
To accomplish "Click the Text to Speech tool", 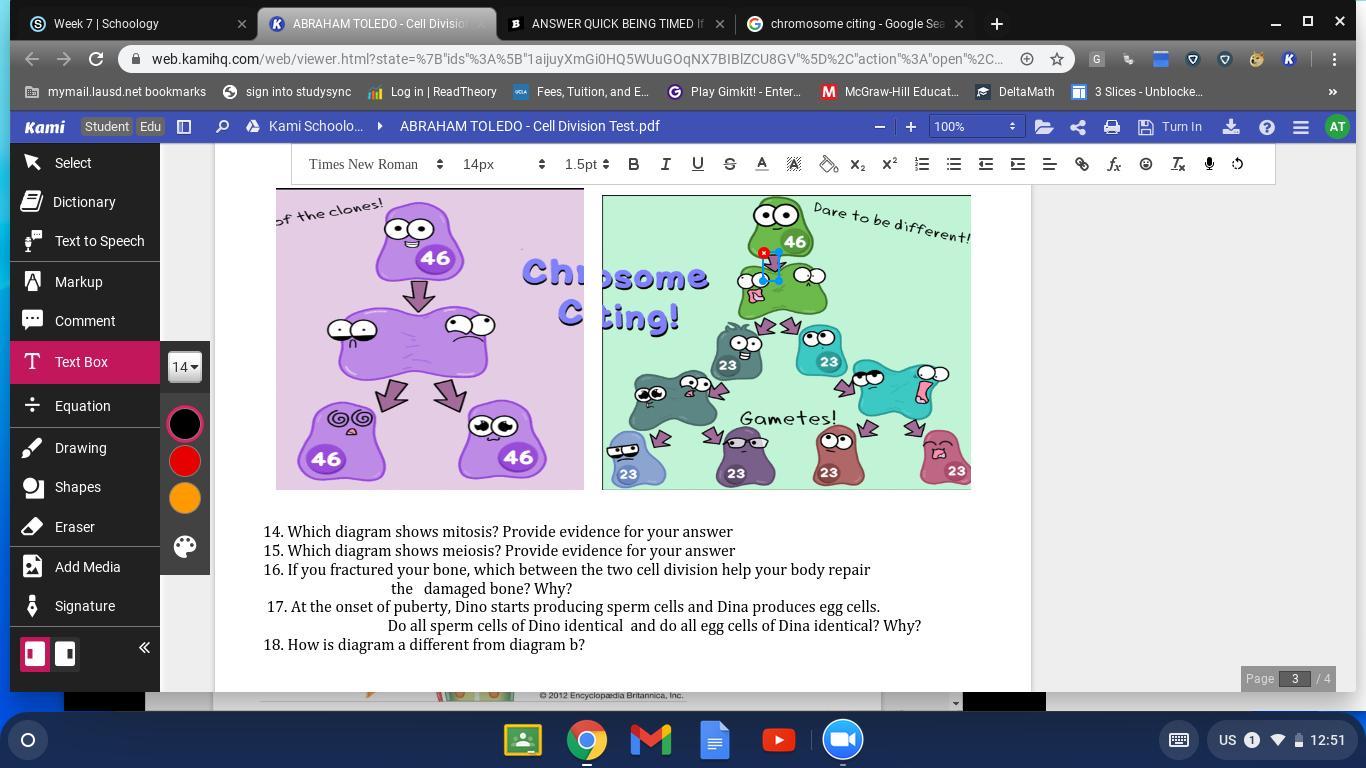I will click(x=98, y=241).
